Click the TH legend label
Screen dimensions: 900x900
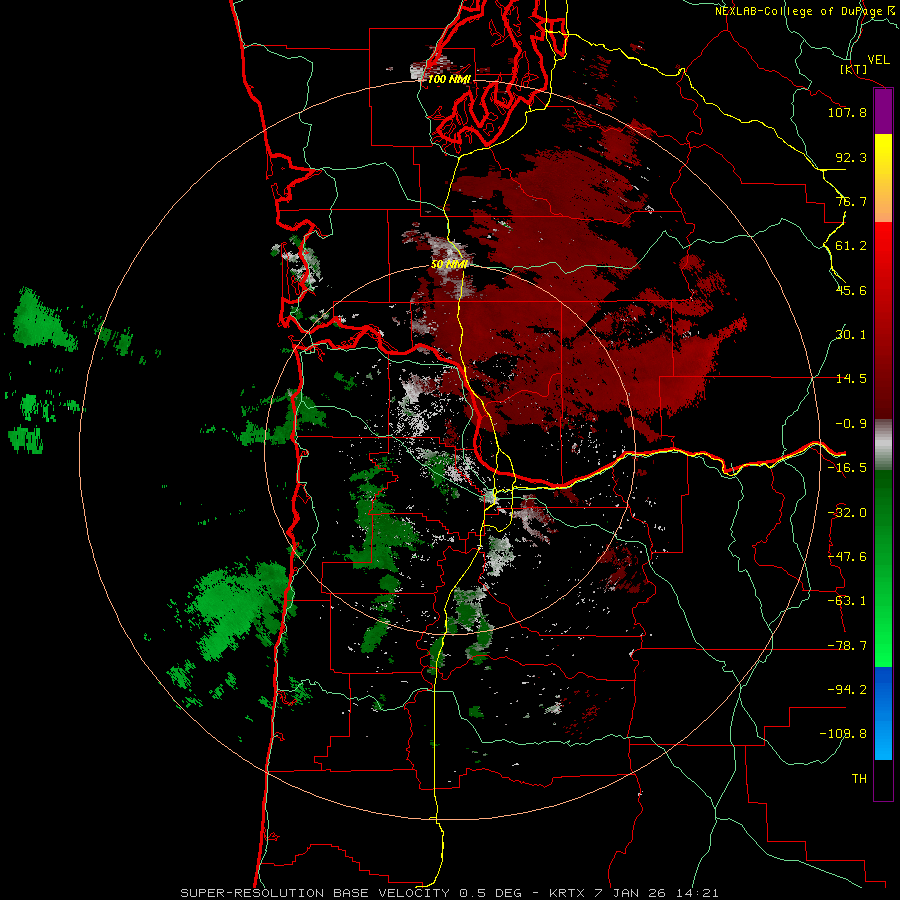859,779
